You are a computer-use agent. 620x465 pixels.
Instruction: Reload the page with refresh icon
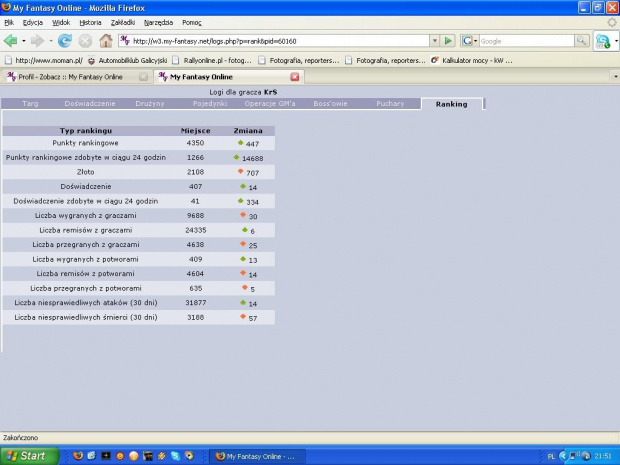[x=65, y=41]
